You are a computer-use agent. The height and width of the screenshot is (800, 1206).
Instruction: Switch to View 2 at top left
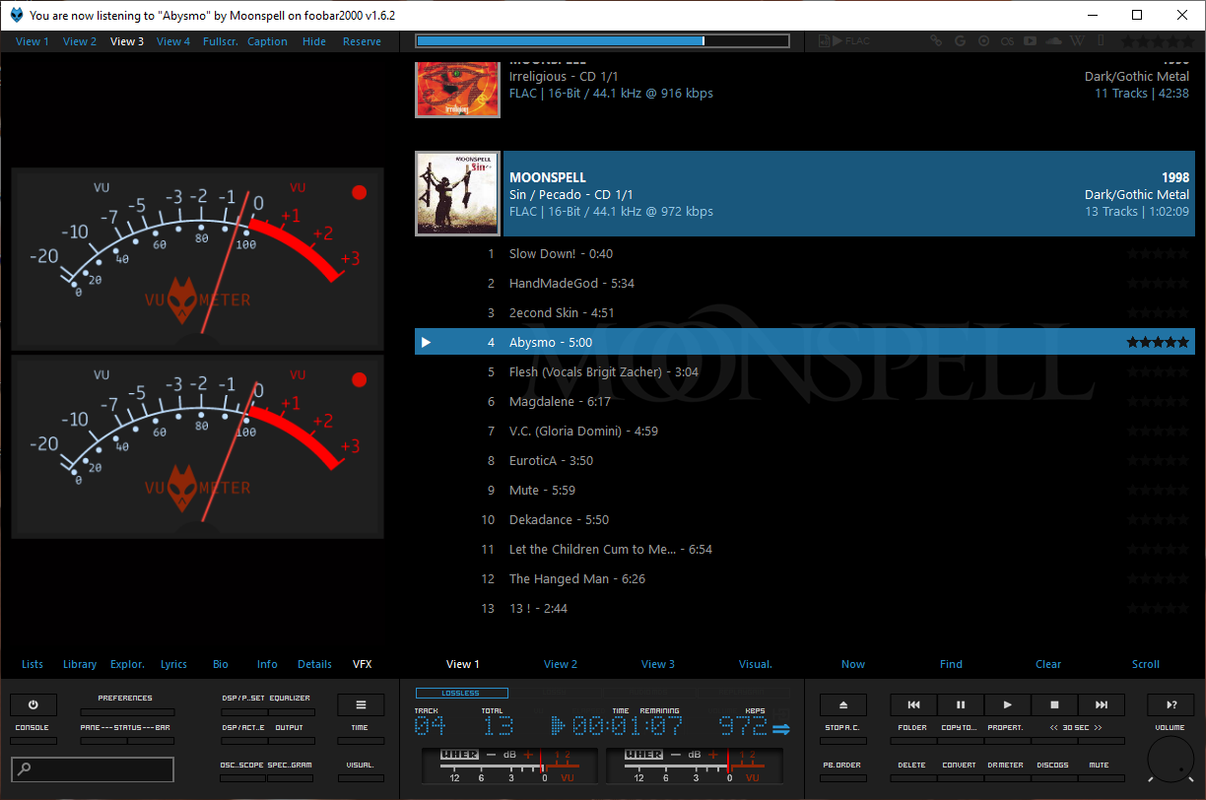(80, 42)
